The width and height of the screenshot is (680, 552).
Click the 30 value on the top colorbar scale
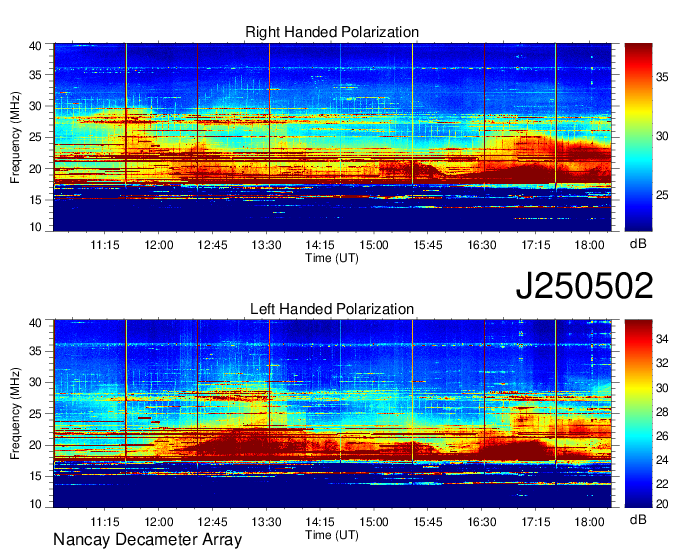point(662,136)
